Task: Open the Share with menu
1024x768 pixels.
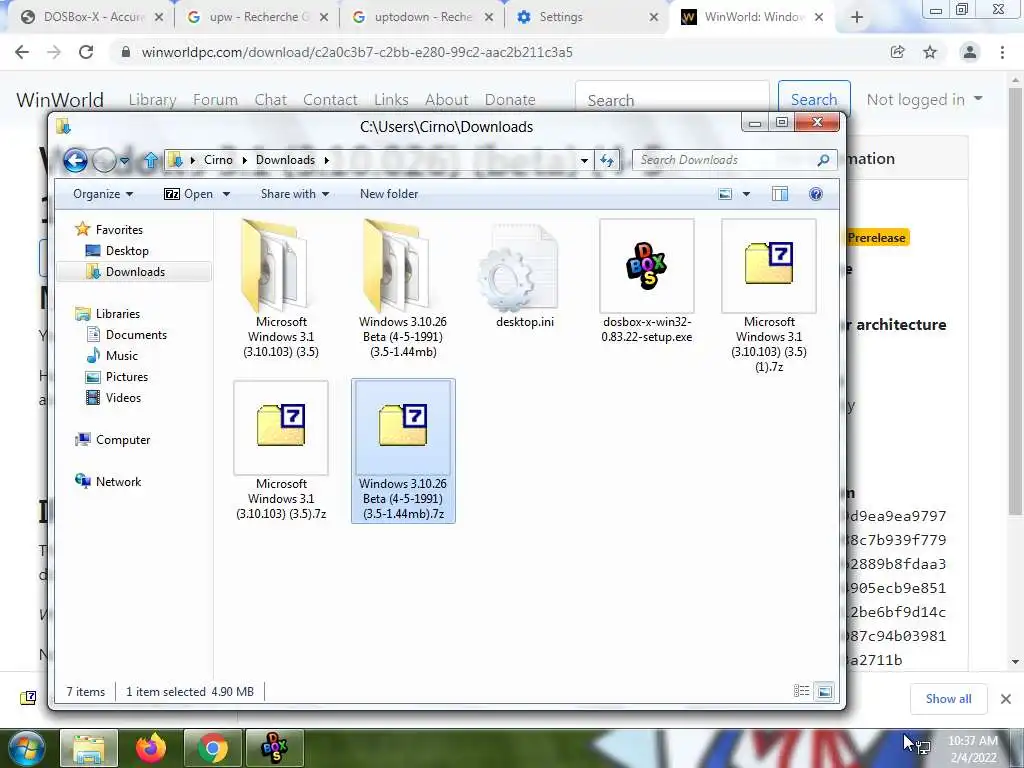Action: tap(295, 194)
